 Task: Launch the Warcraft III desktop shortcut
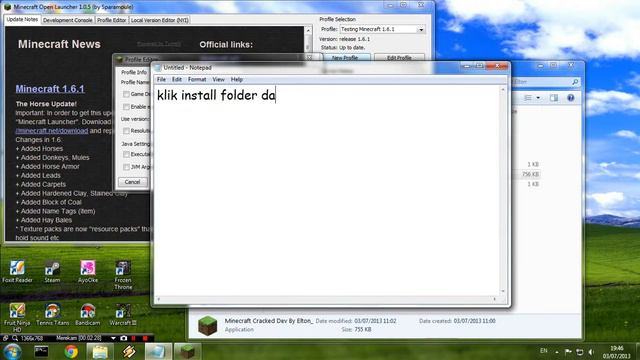[123, 314]
